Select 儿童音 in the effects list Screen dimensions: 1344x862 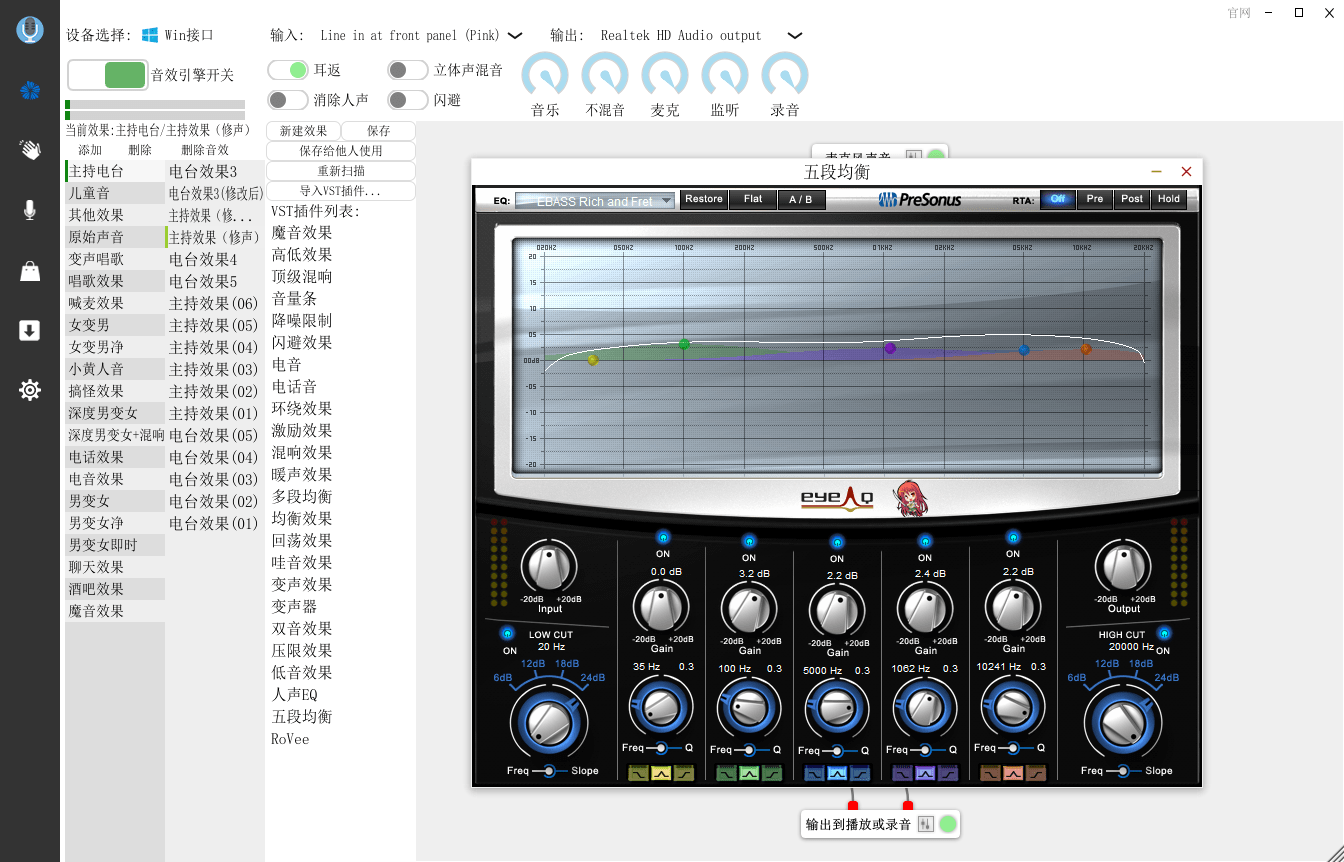click(89, 193)
